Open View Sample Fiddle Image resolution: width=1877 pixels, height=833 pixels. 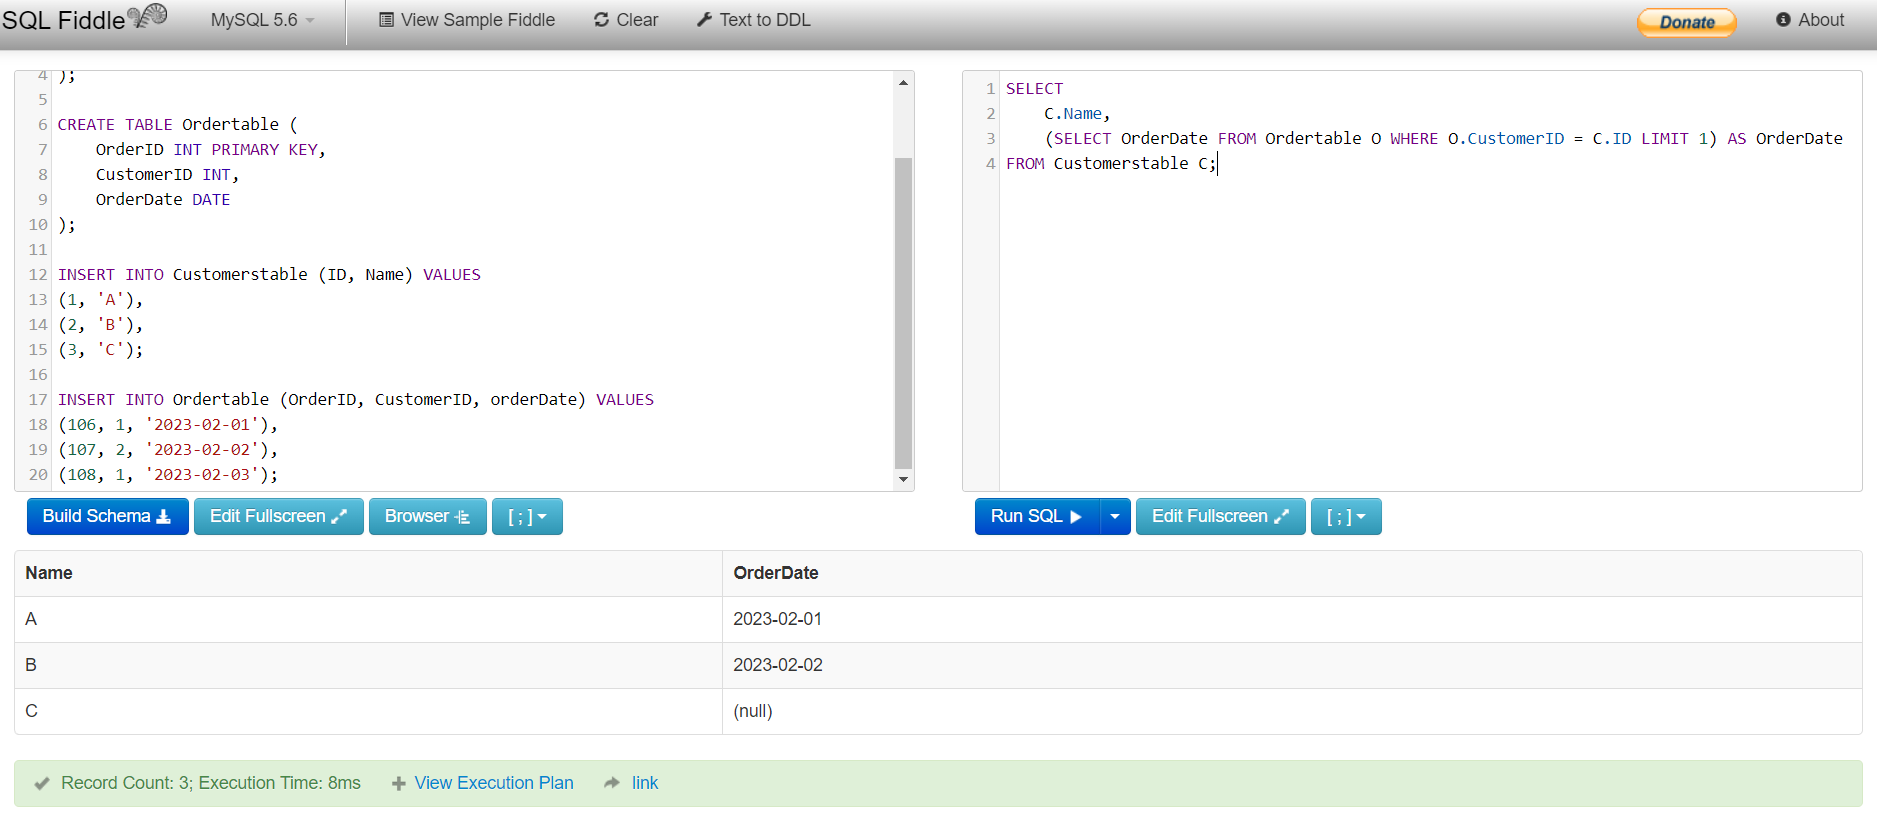point(466,20)
